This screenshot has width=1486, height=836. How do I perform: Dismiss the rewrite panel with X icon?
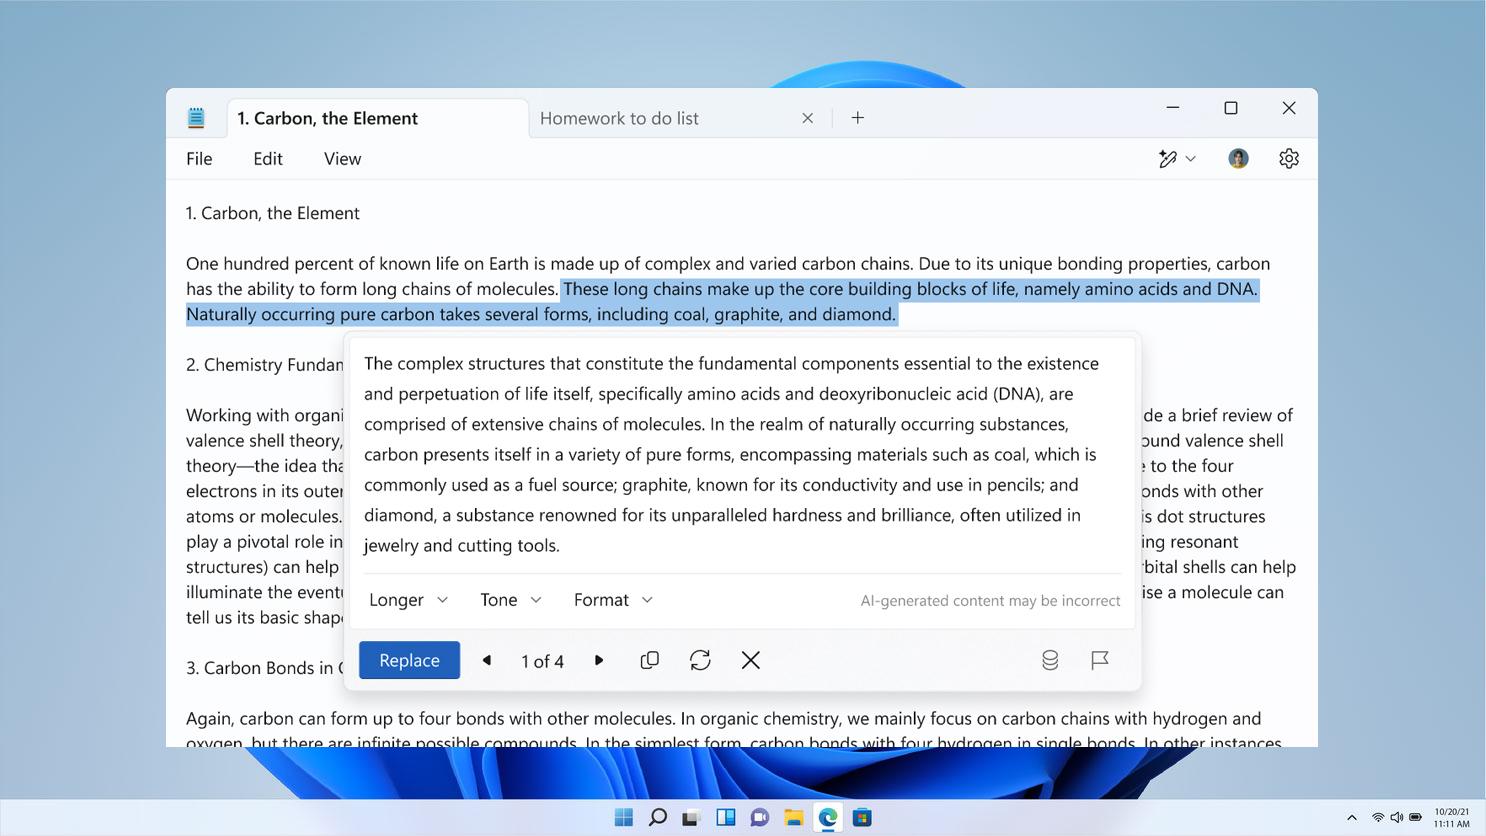pos(751,660)
